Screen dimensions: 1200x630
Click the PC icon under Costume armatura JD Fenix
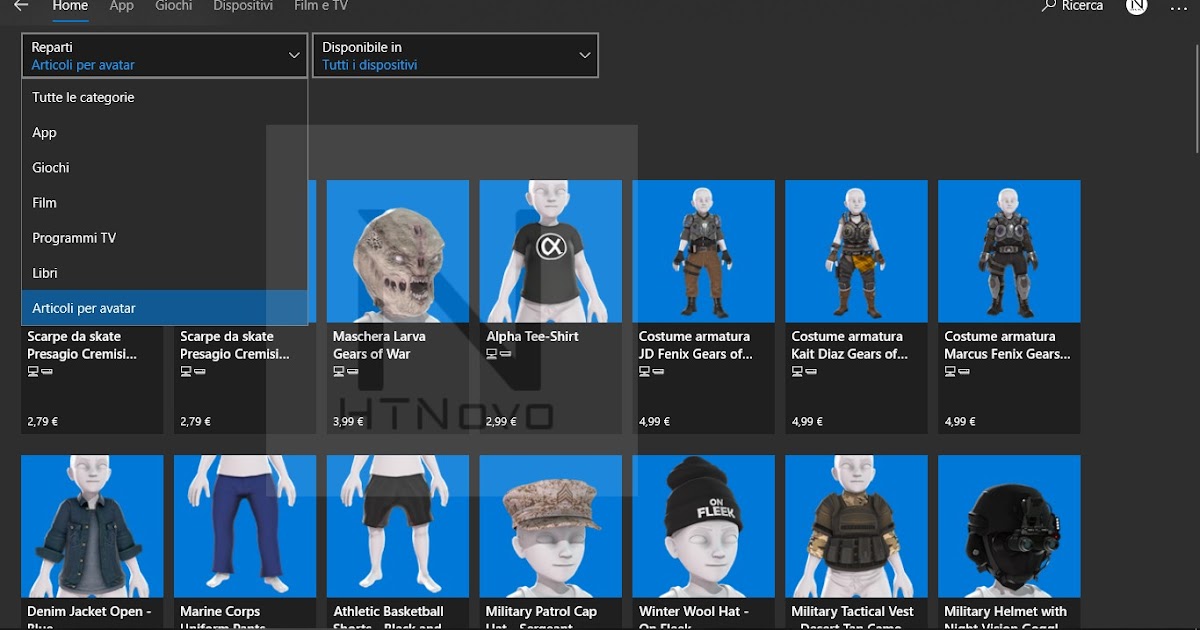pos(644,371)
